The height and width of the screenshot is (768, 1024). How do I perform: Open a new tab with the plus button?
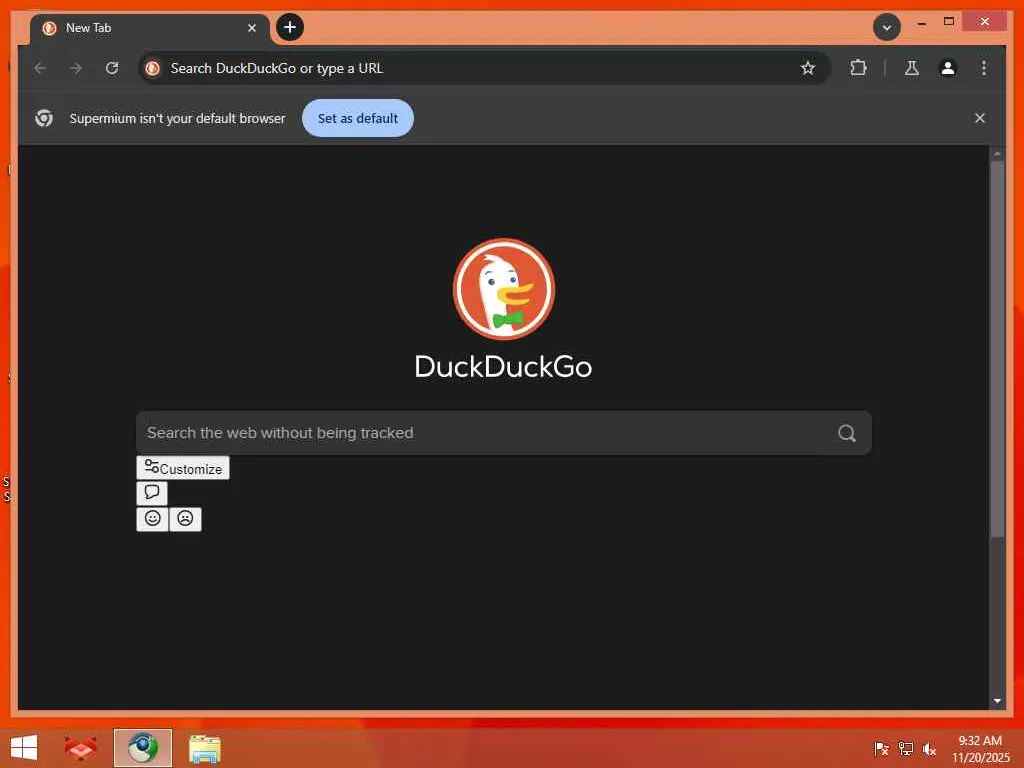(x=290, y=27)
